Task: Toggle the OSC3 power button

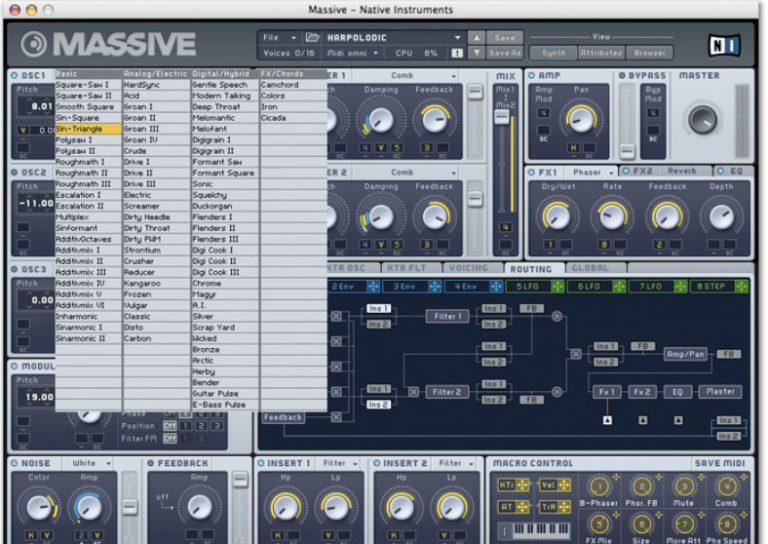Action: click(14, 269)
